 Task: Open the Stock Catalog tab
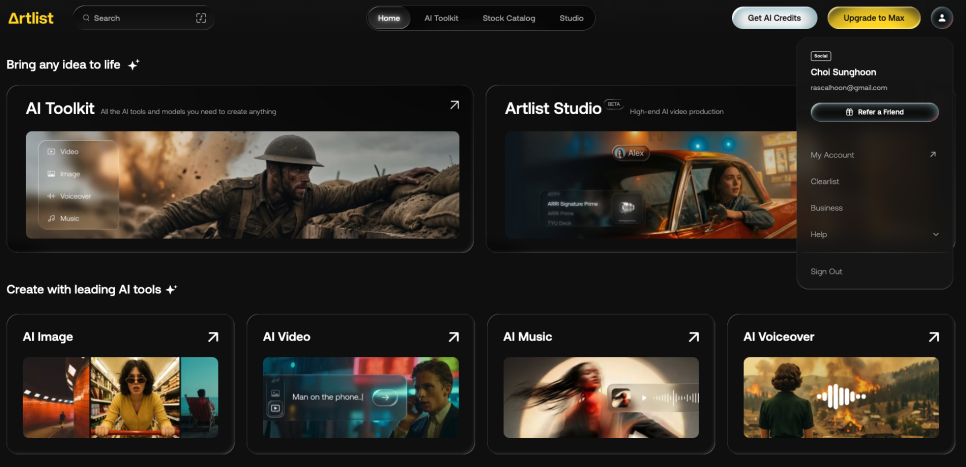509,18
